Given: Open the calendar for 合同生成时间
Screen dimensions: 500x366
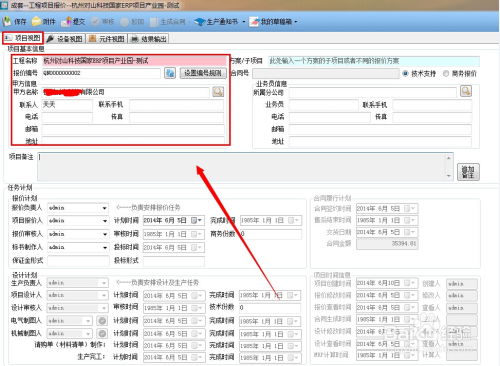Looking at the screenshot, I should pyautogui.click(x=410, y=319).
